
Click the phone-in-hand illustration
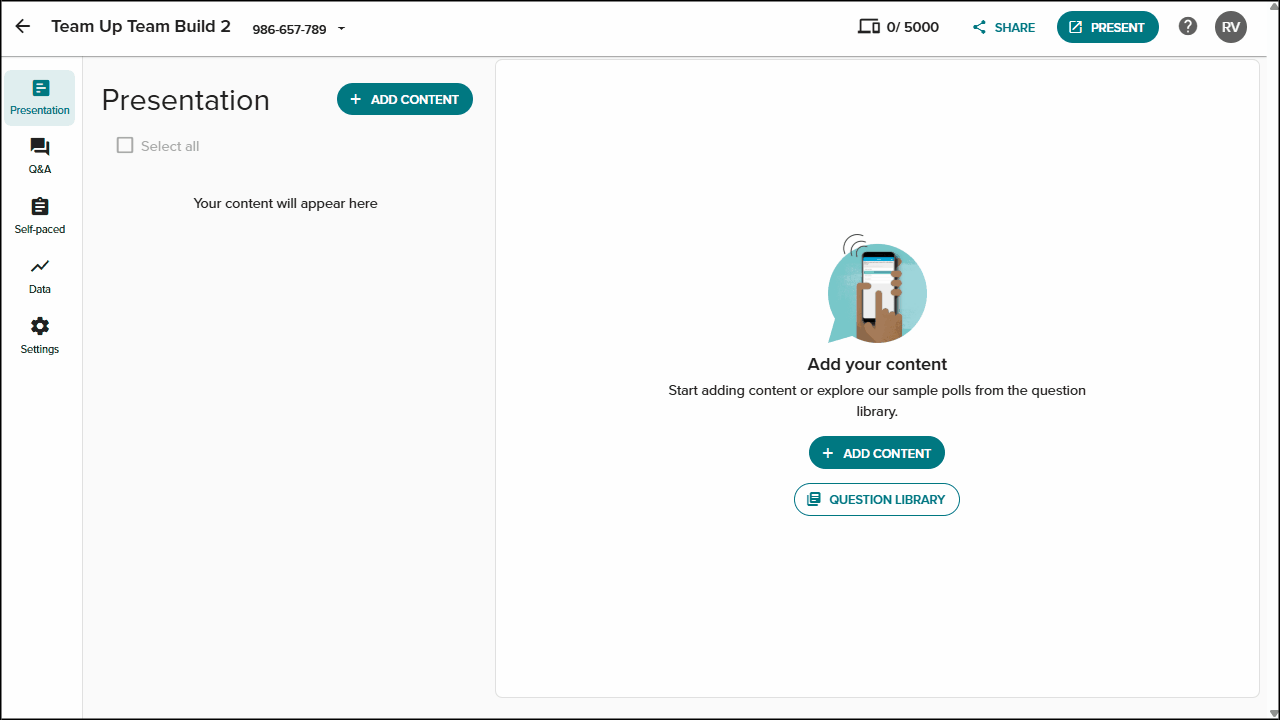pos(877,289)
